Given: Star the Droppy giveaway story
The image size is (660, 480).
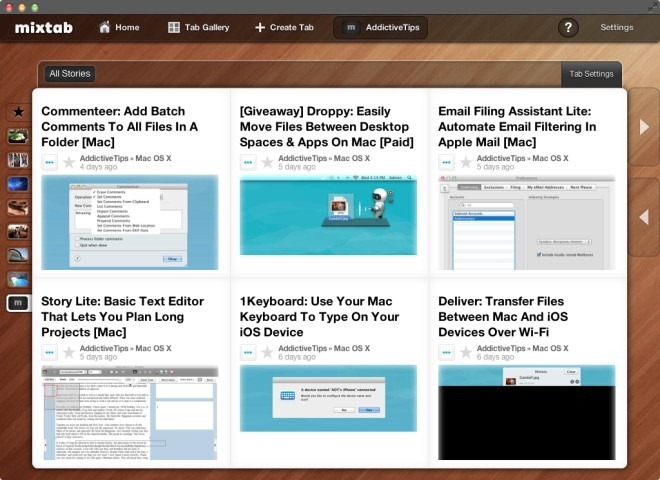Looking at the screenshot, I should [267, 162].
